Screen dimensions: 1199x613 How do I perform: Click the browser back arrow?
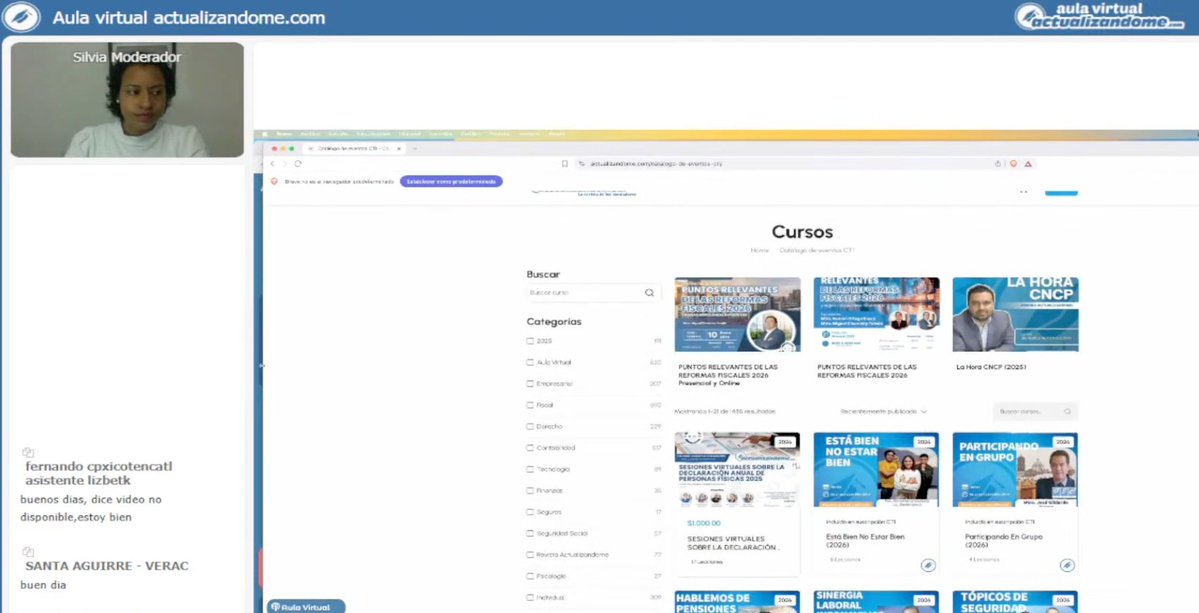tap(272, 164)
